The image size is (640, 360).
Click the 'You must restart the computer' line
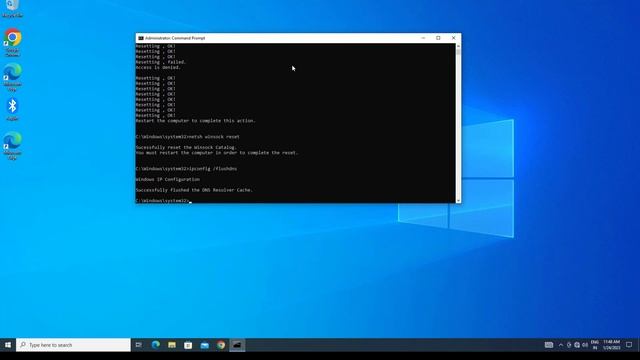(x=217, y=153)
